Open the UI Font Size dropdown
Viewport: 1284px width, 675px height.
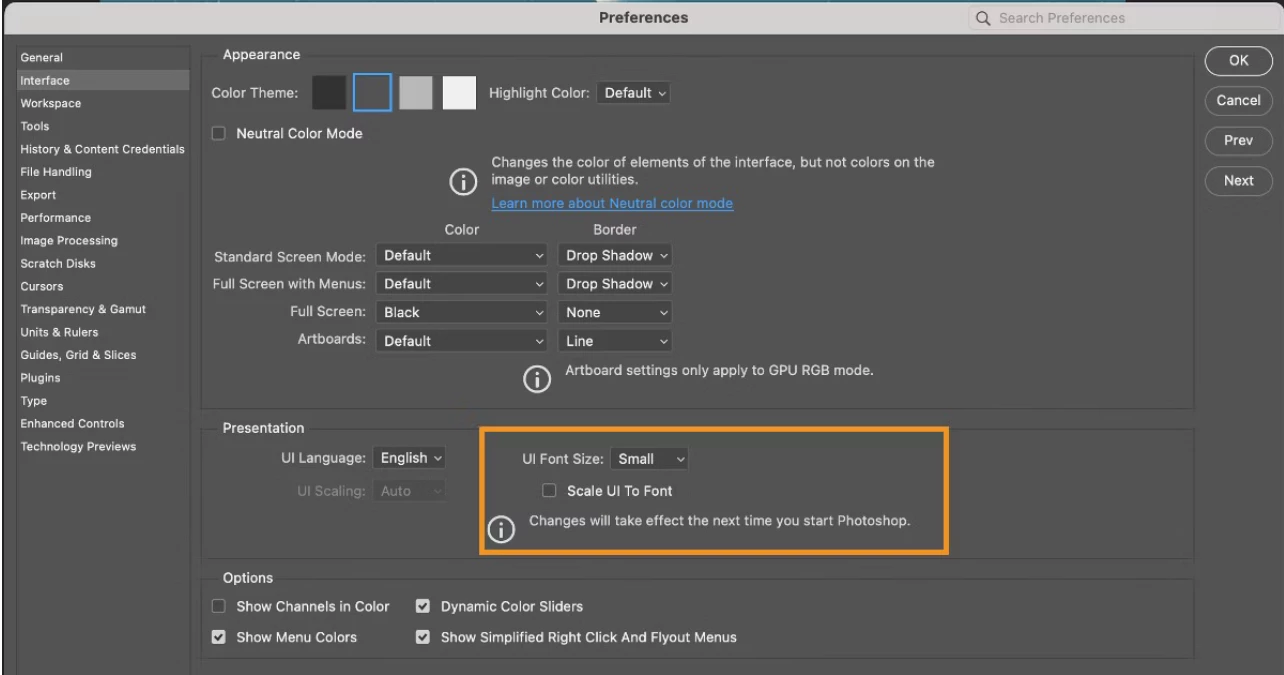(650, 459)
